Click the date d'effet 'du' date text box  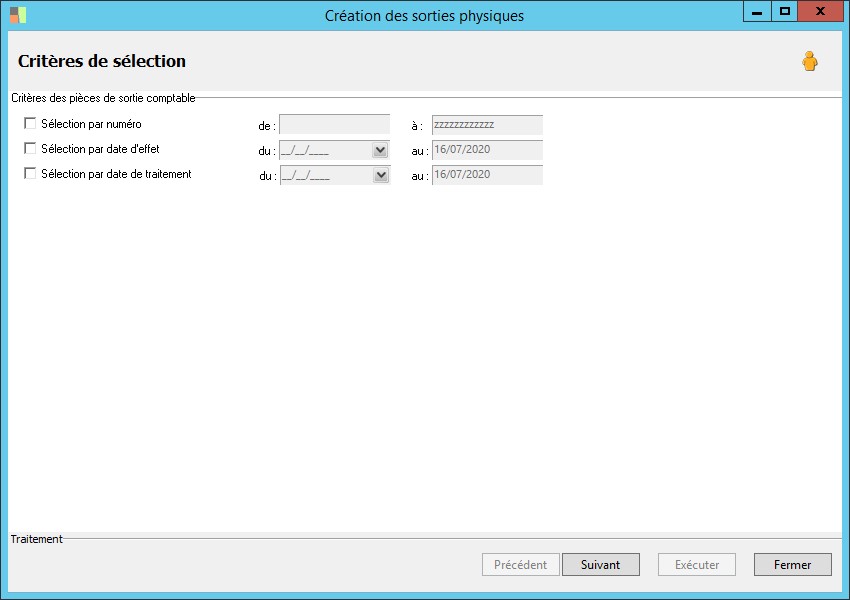325,150
